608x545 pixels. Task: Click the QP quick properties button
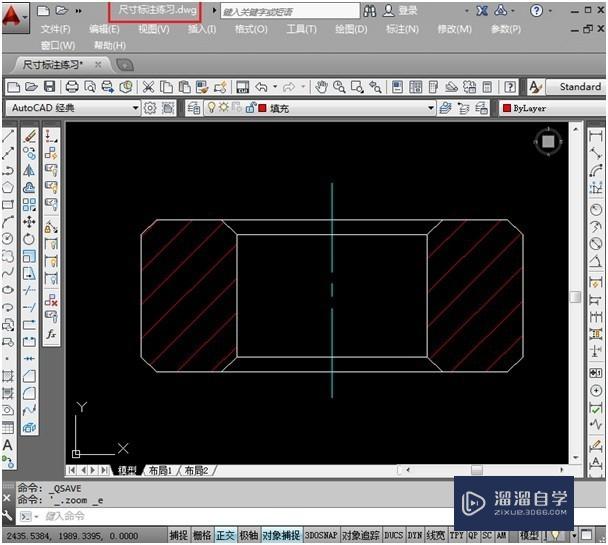coord(472,535)
